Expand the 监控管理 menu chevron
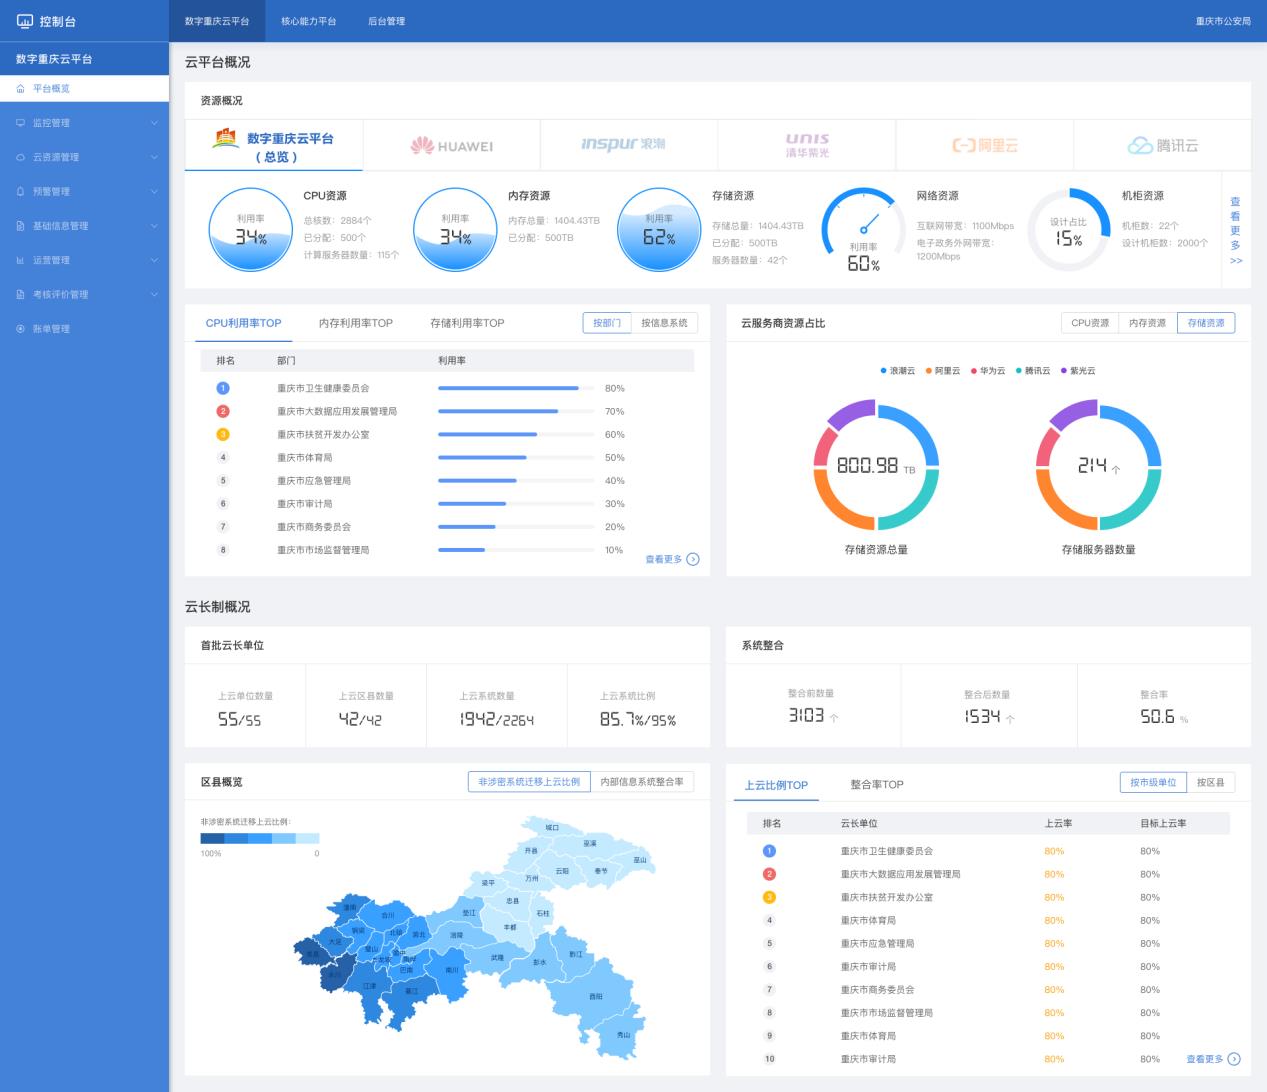 (154, 123)
